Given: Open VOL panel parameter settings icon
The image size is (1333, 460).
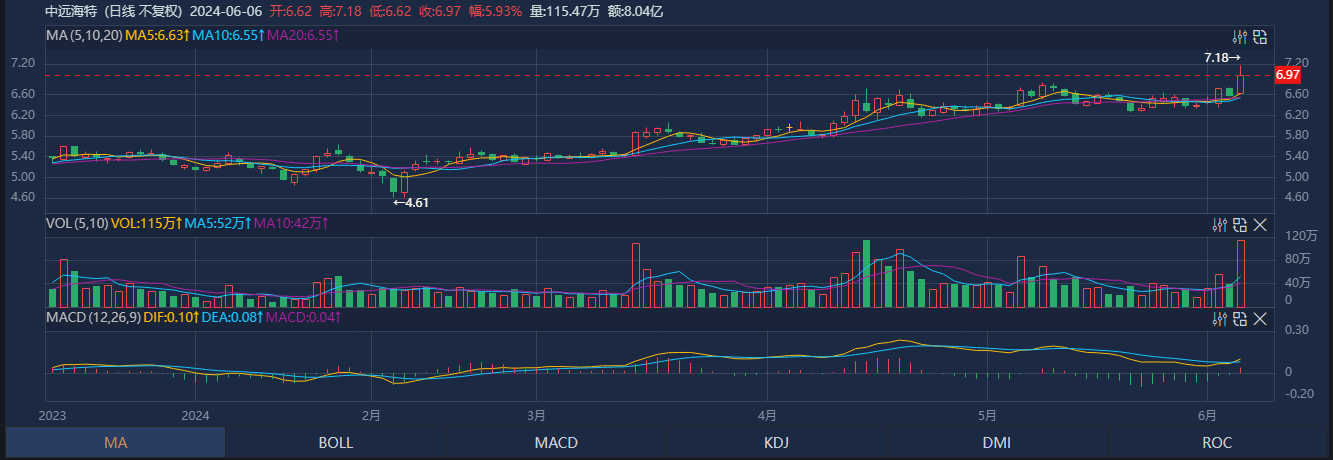Looking at the screenshot, I should (1219, 225).
